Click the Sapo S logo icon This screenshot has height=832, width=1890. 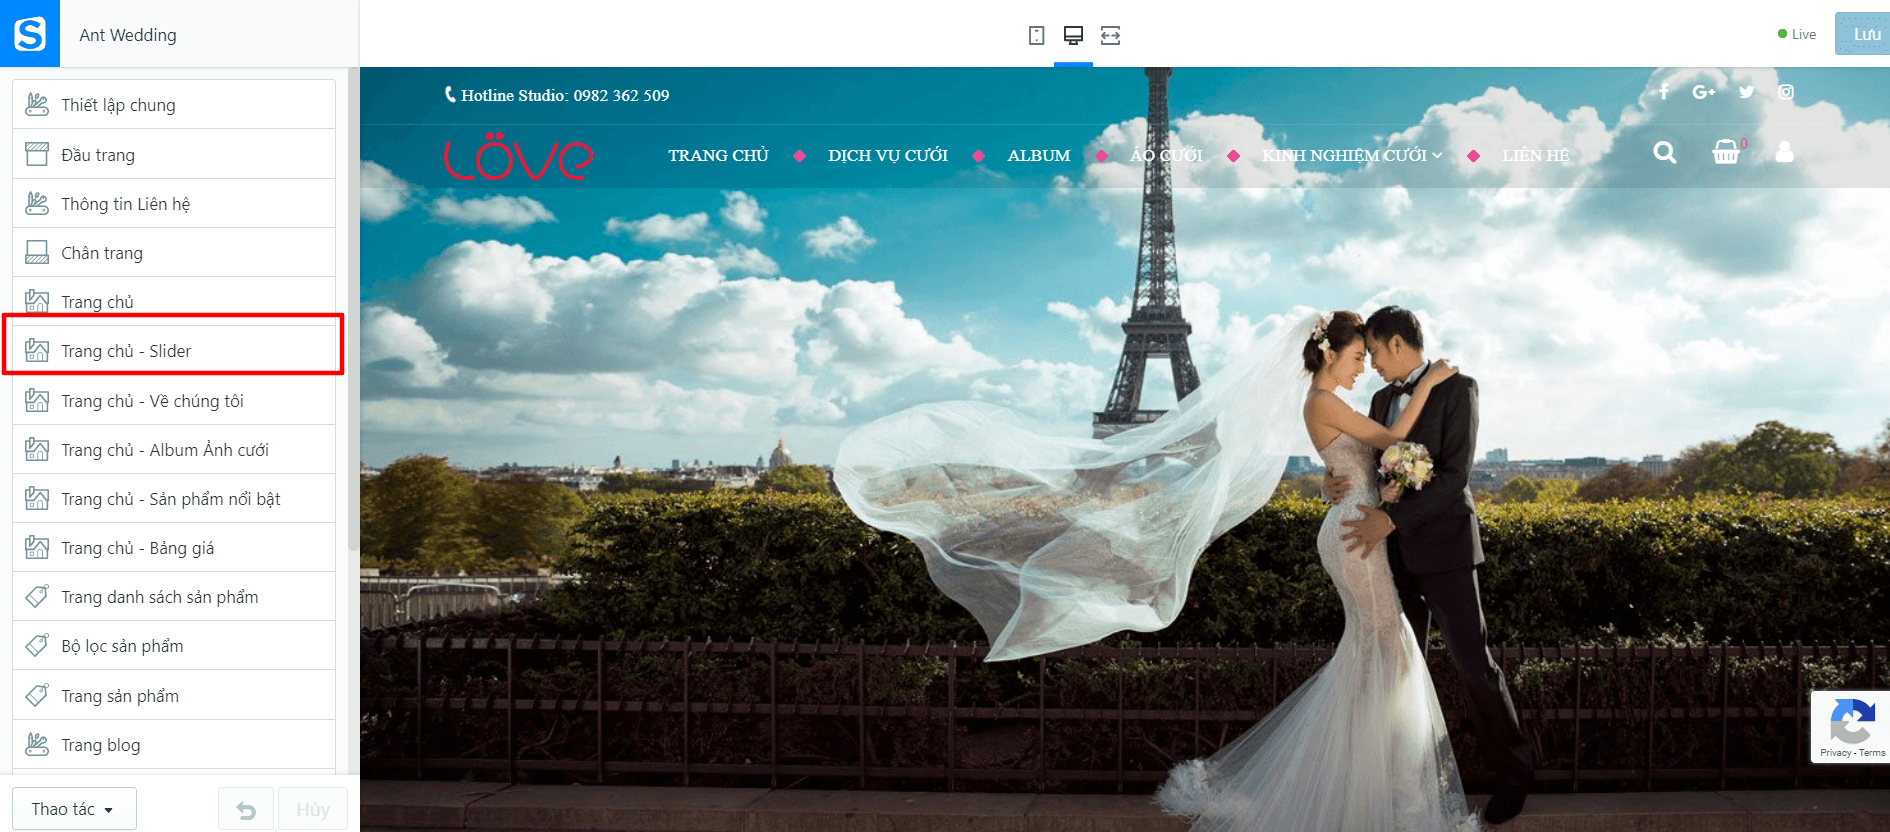[30, 33]
